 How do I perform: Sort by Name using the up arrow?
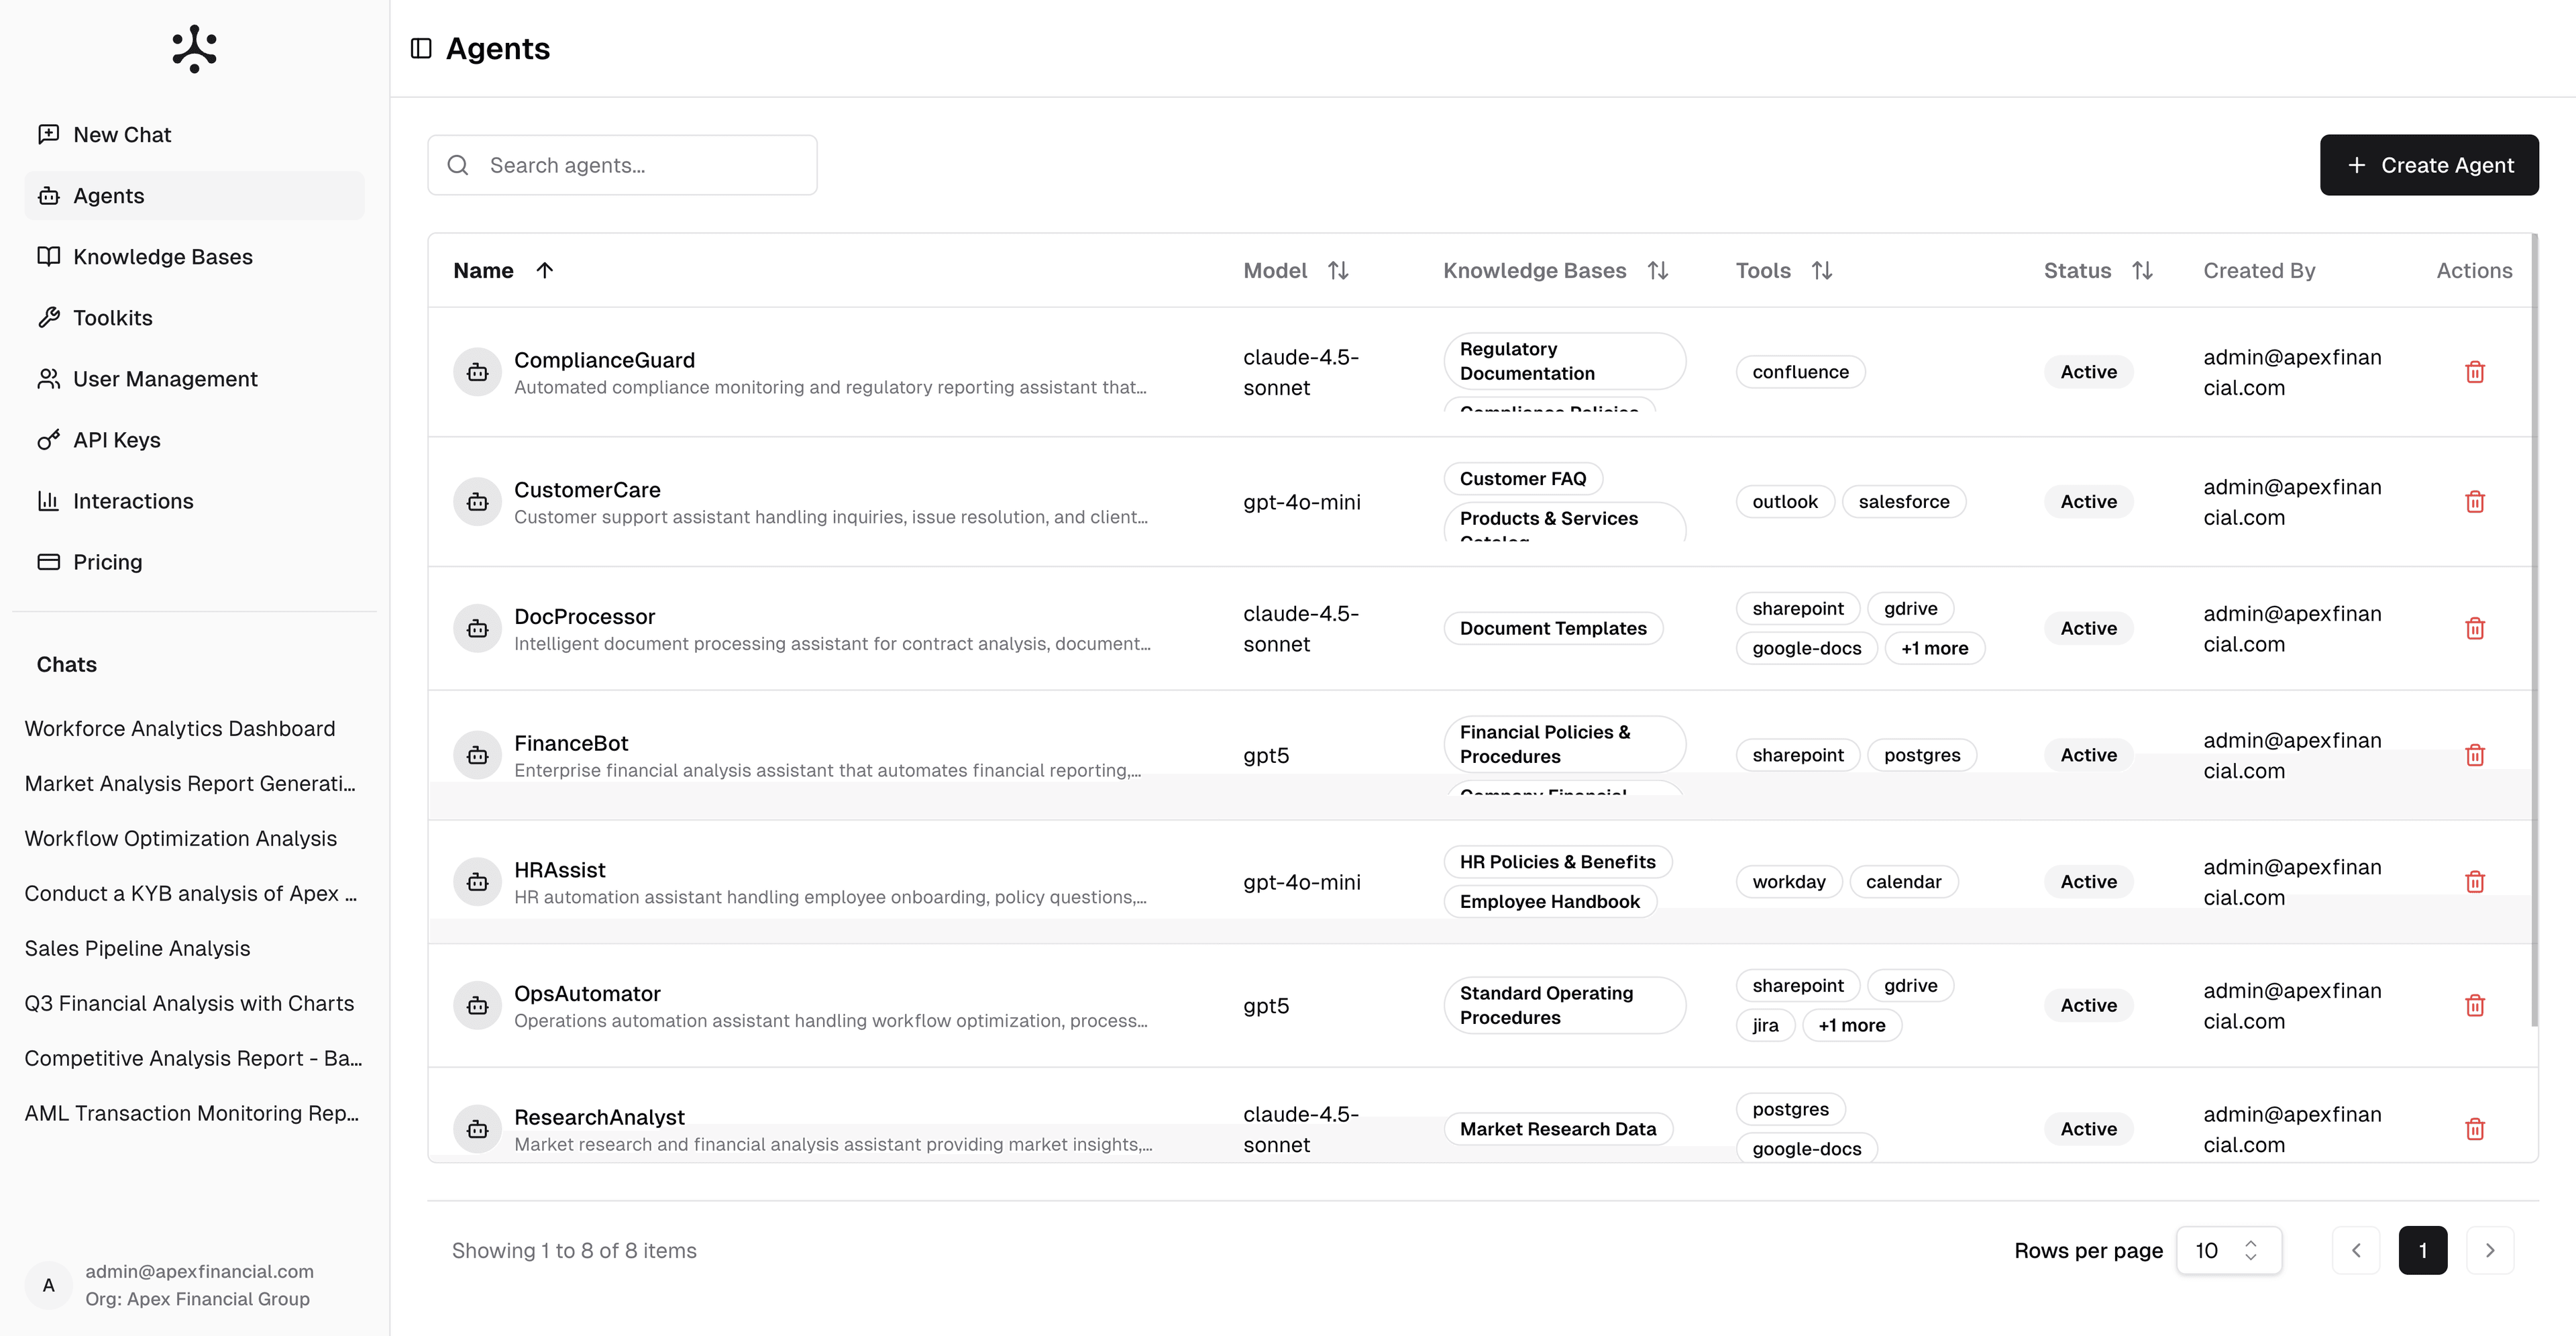(x=545, y=270)
